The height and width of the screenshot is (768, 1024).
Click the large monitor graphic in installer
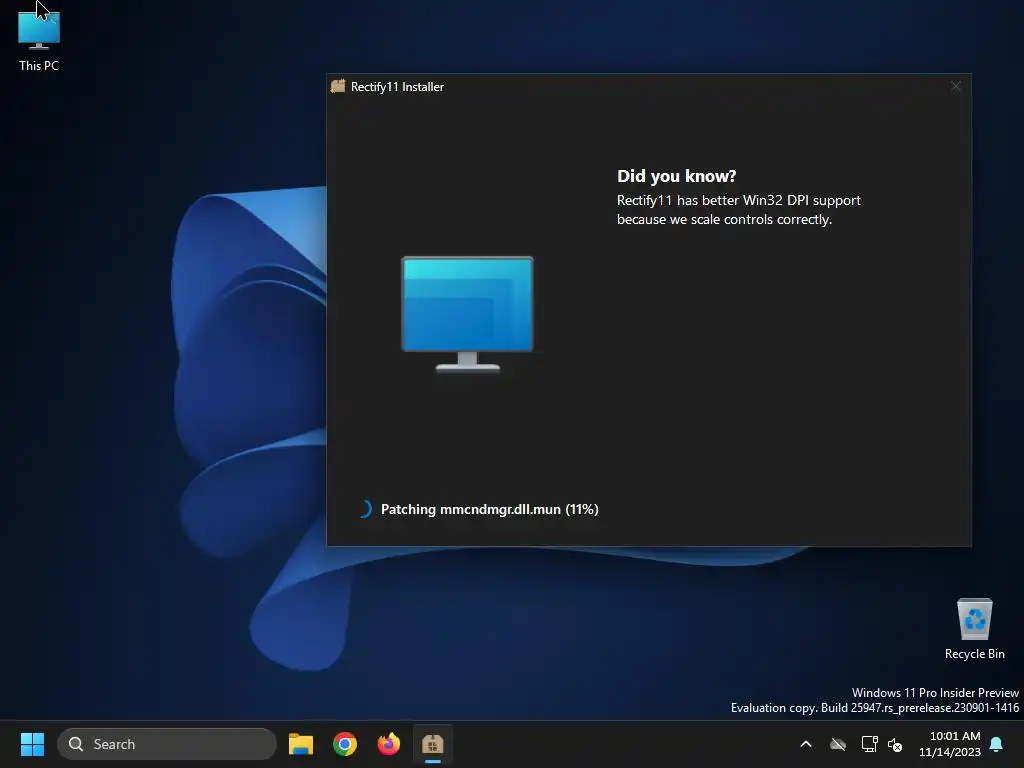468,314
